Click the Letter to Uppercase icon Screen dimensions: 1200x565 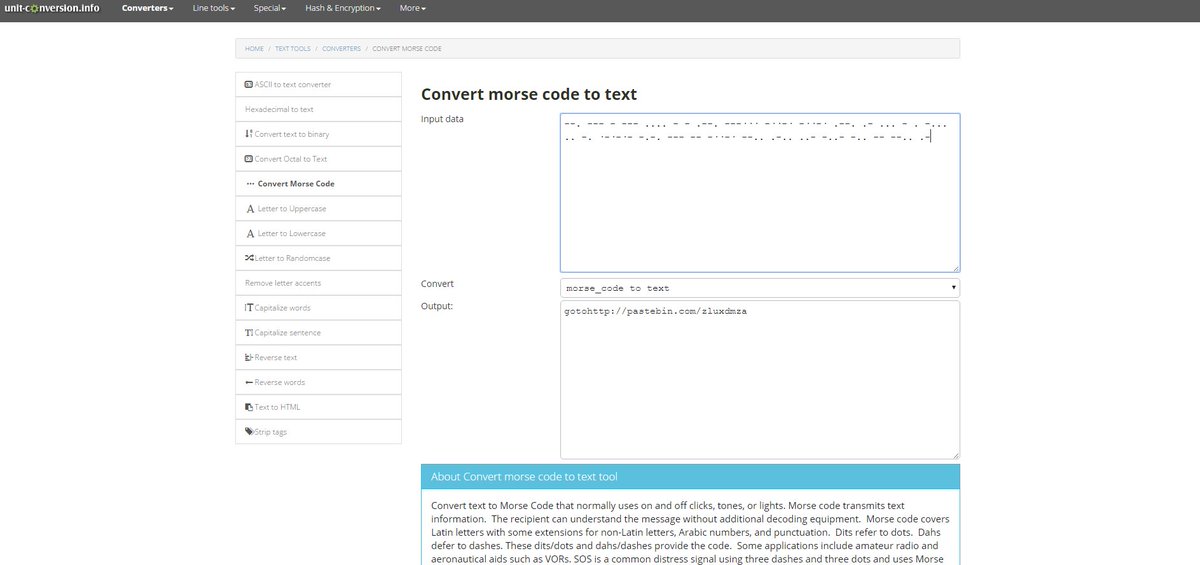pos(249,209)
